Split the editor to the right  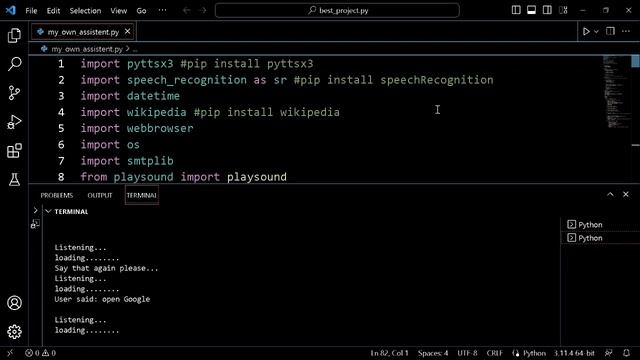[610, 31]
